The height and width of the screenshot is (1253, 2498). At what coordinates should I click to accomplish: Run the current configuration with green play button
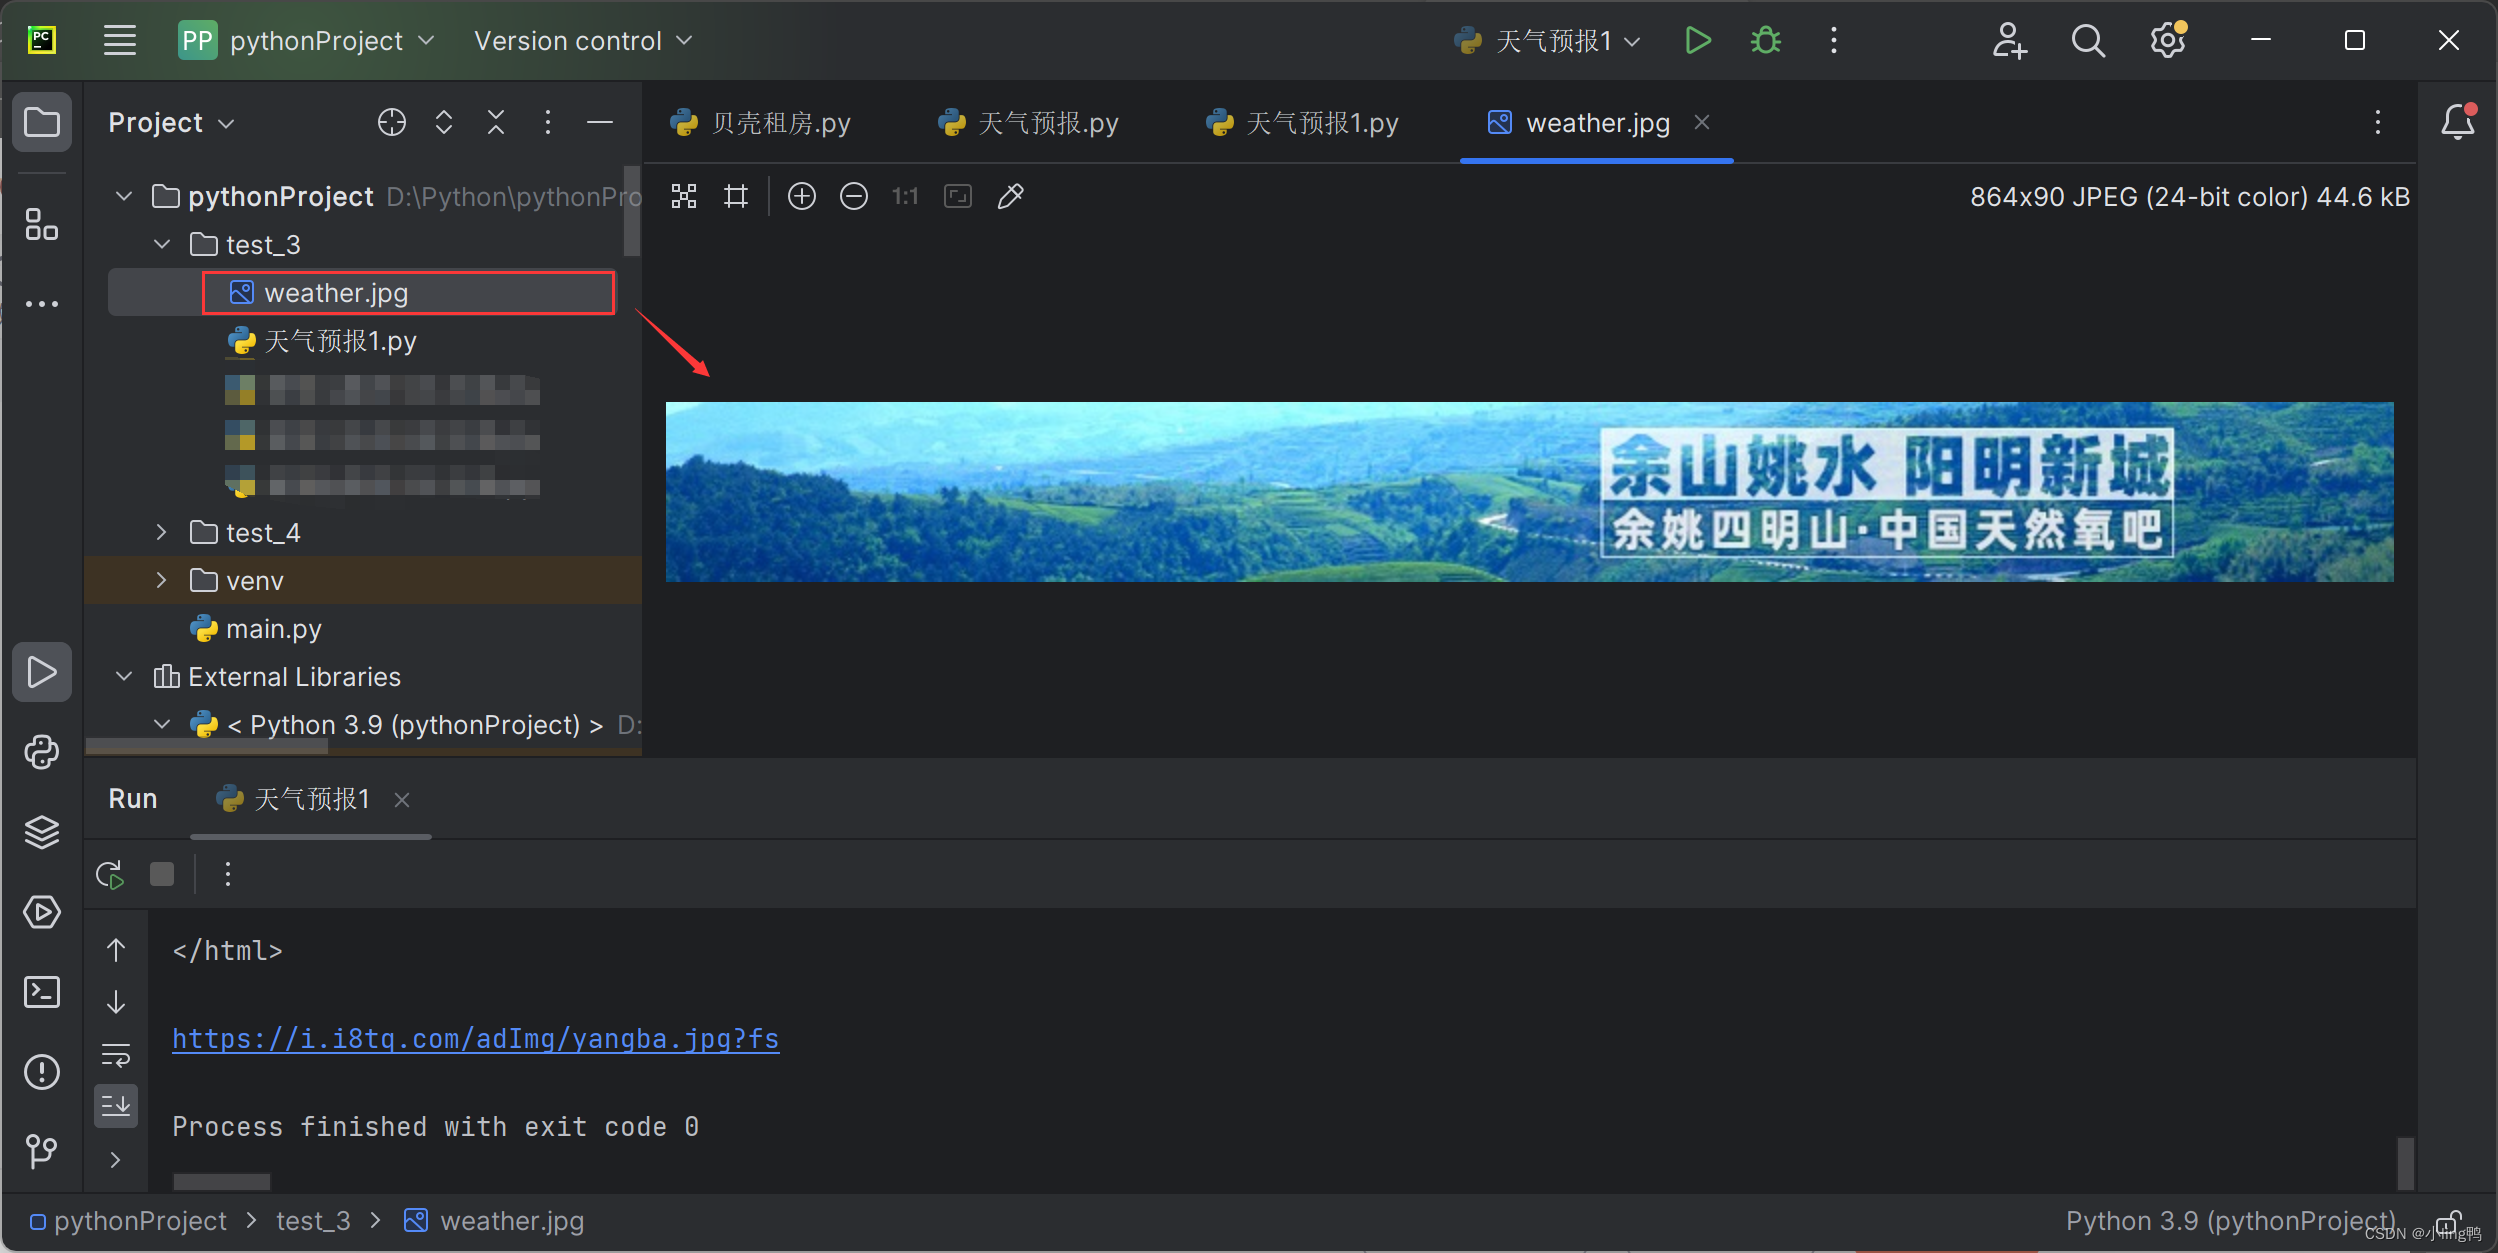pos(1697,40)
